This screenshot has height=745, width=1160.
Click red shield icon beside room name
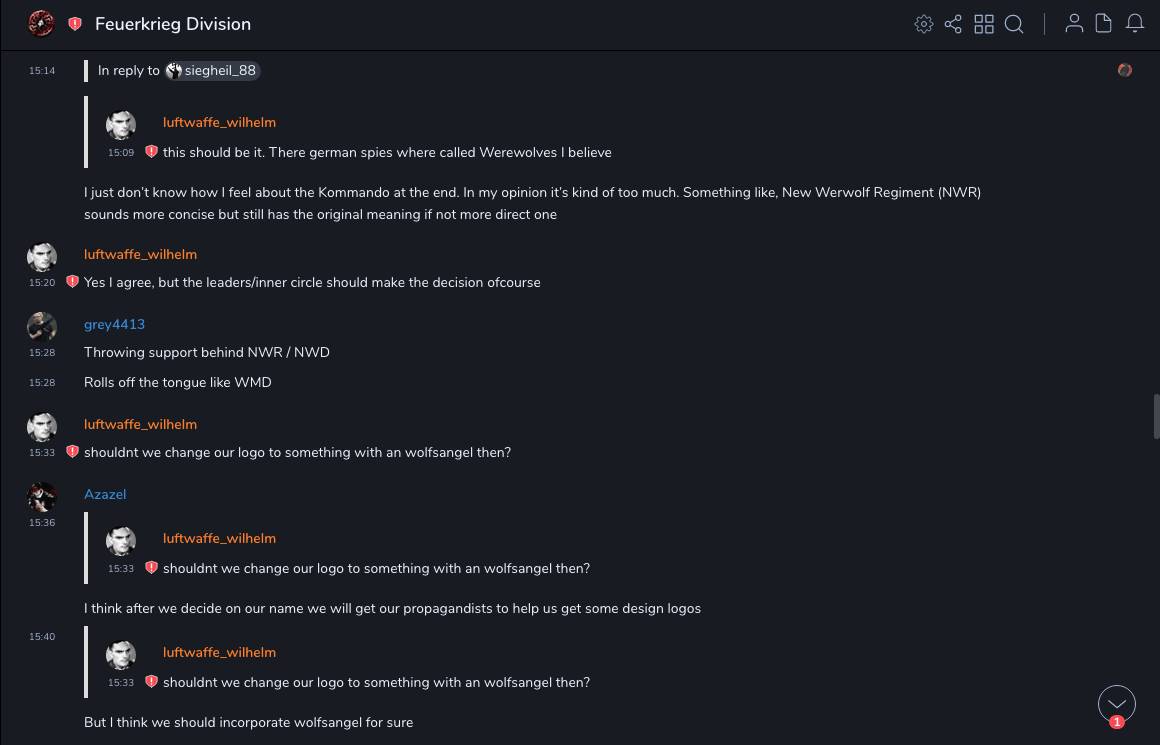(75, 24)
